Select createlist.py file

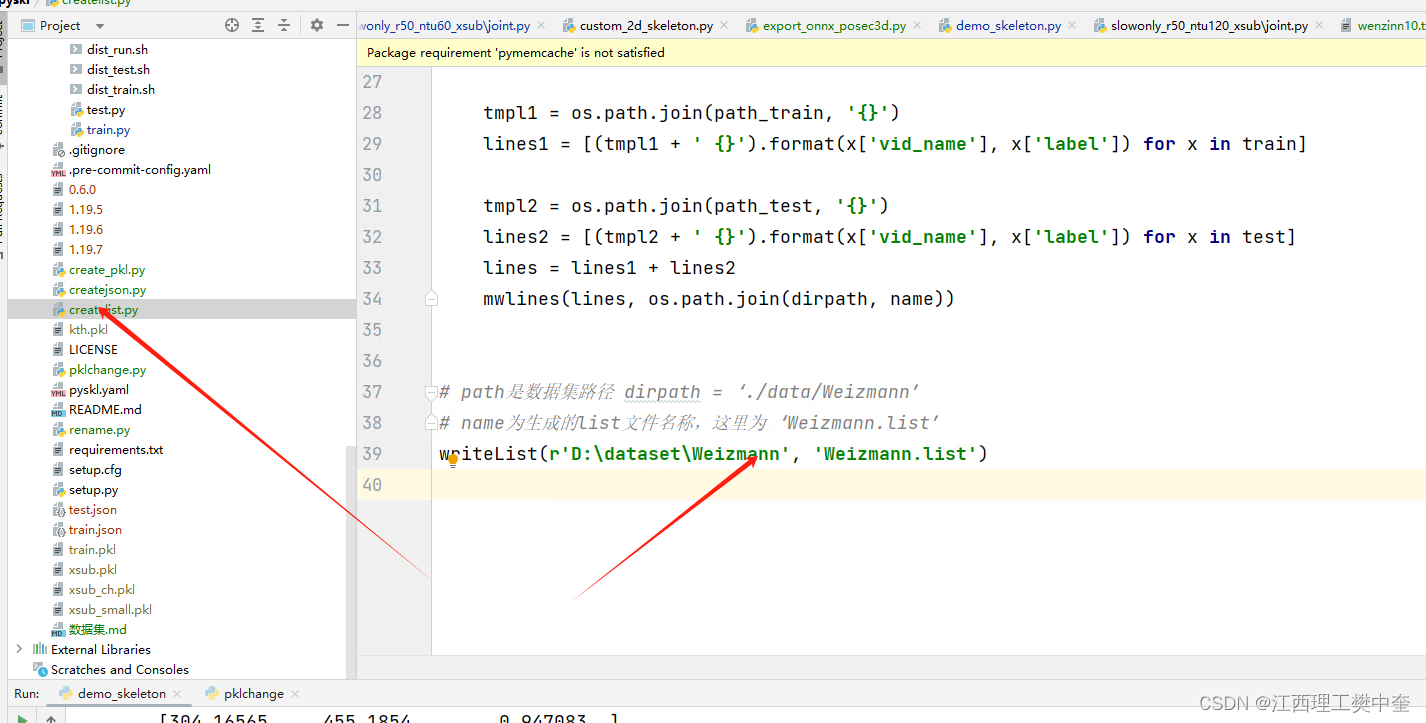(x=104, y=310)
